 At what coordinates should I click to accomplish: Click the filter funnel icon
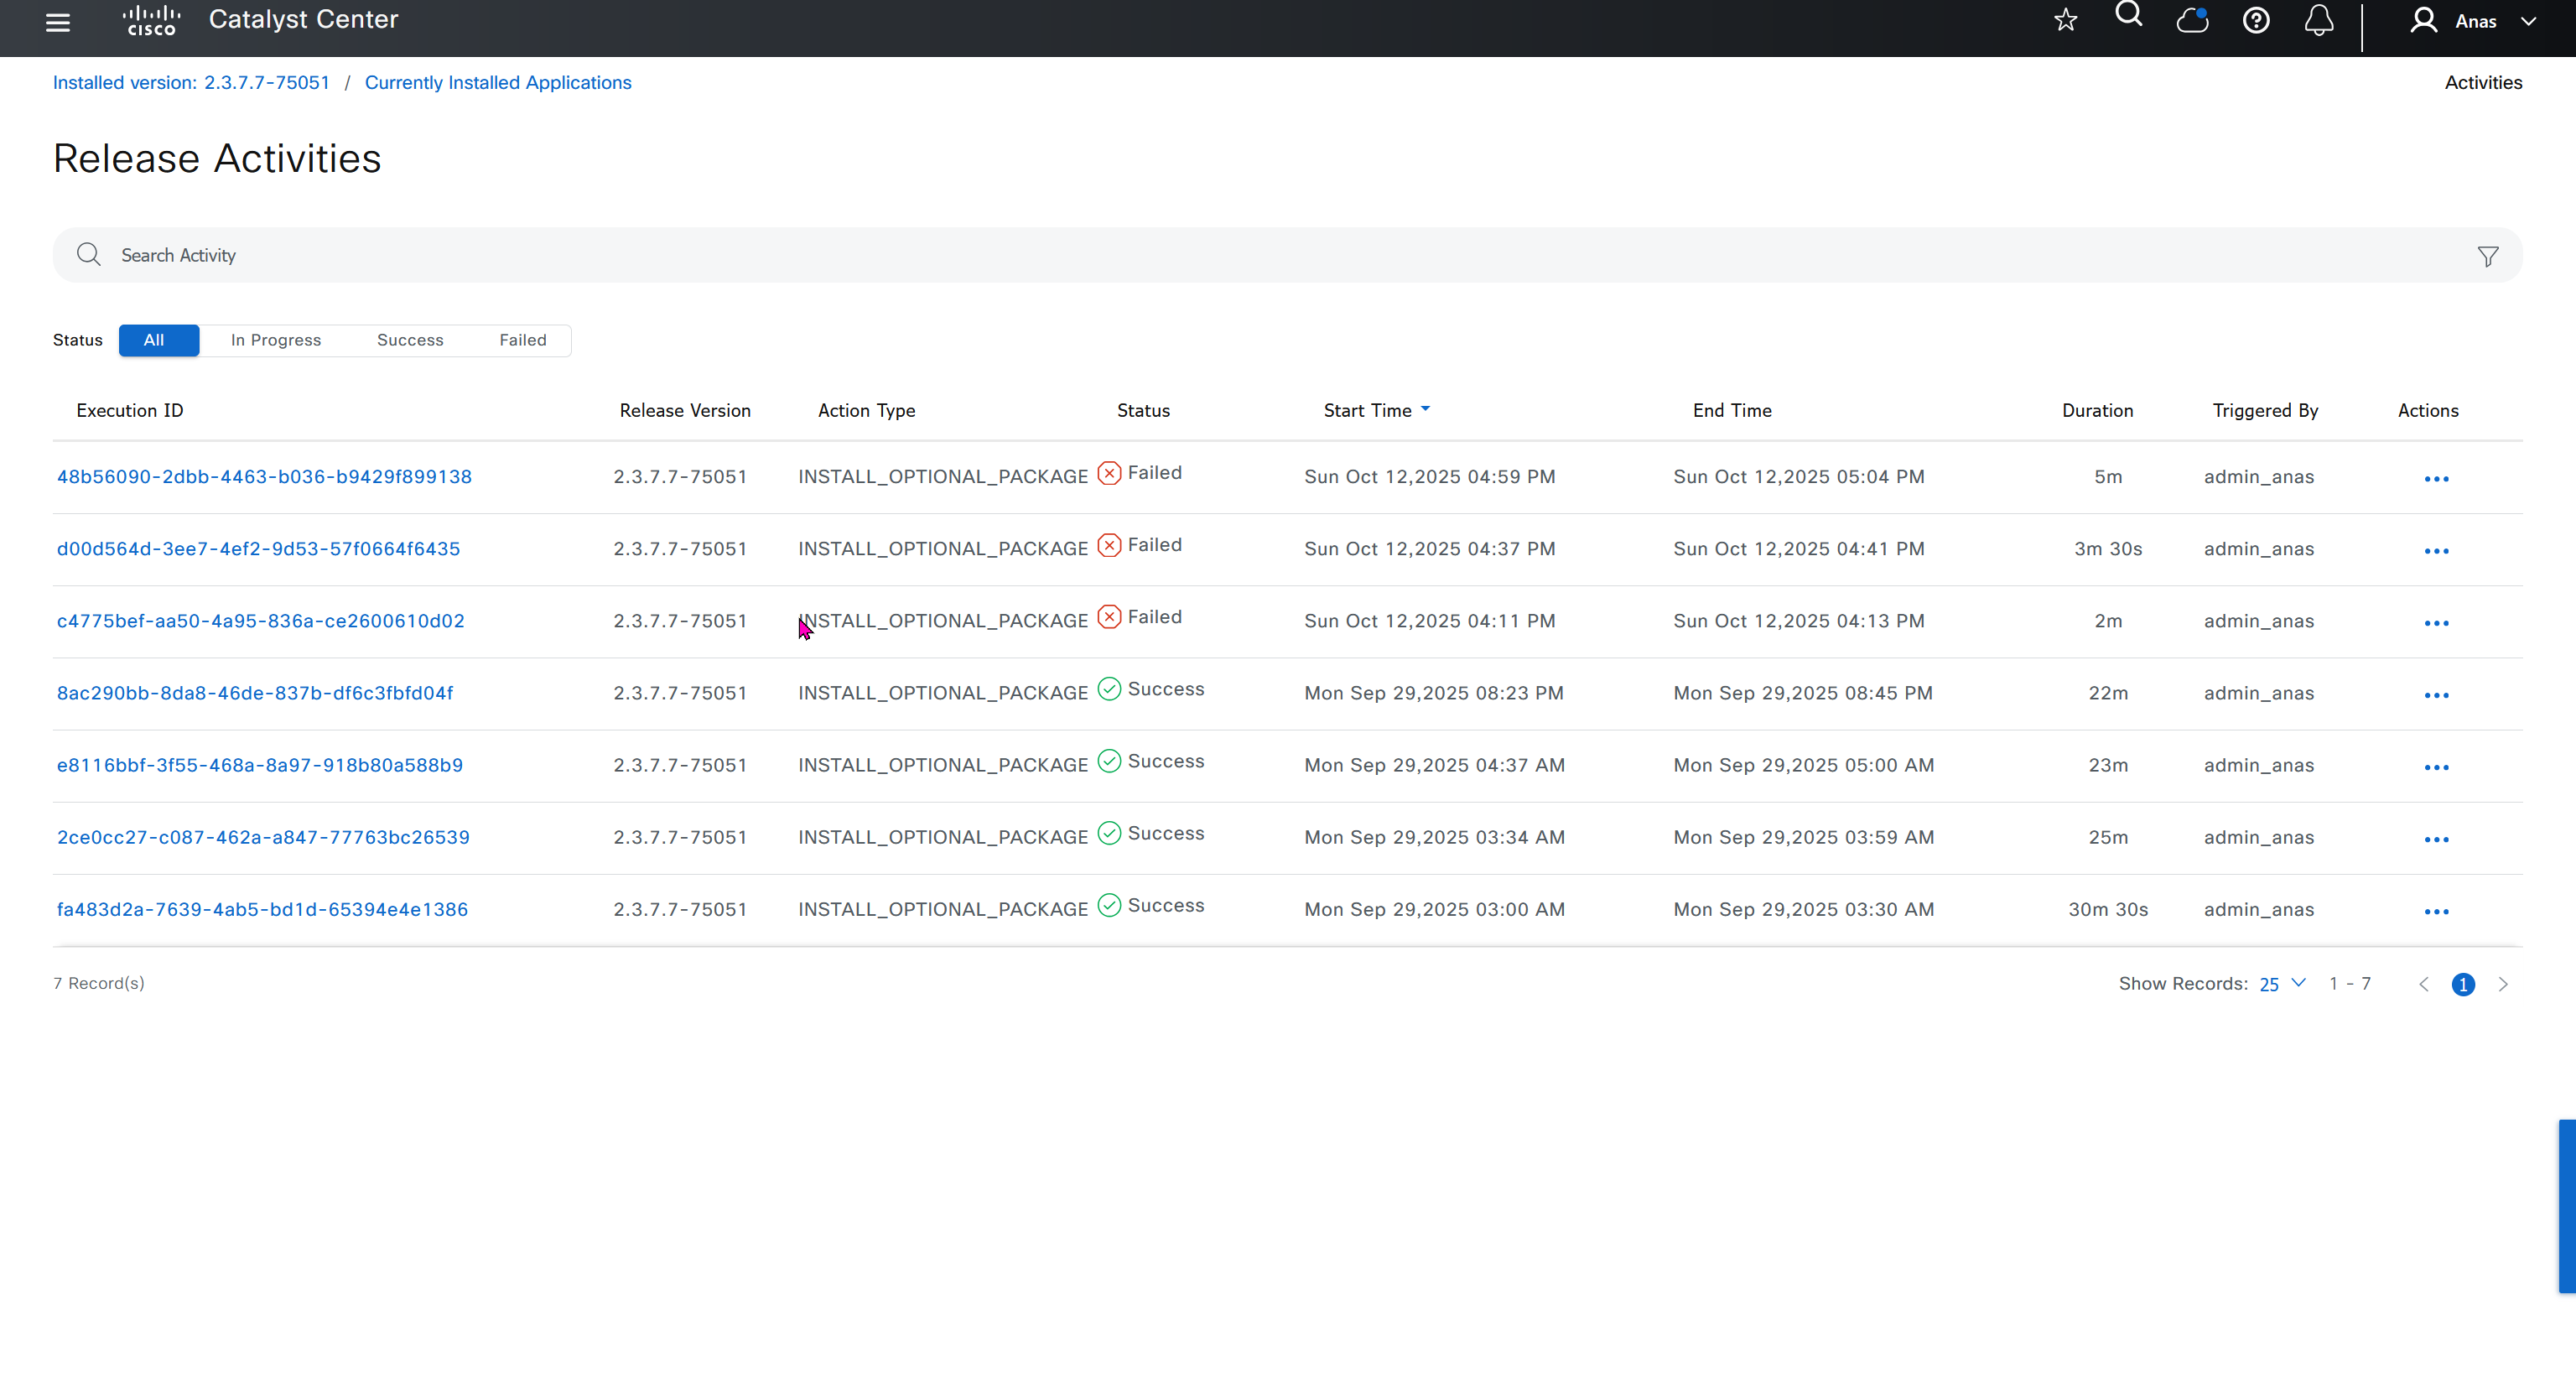tap(2488, 257)
